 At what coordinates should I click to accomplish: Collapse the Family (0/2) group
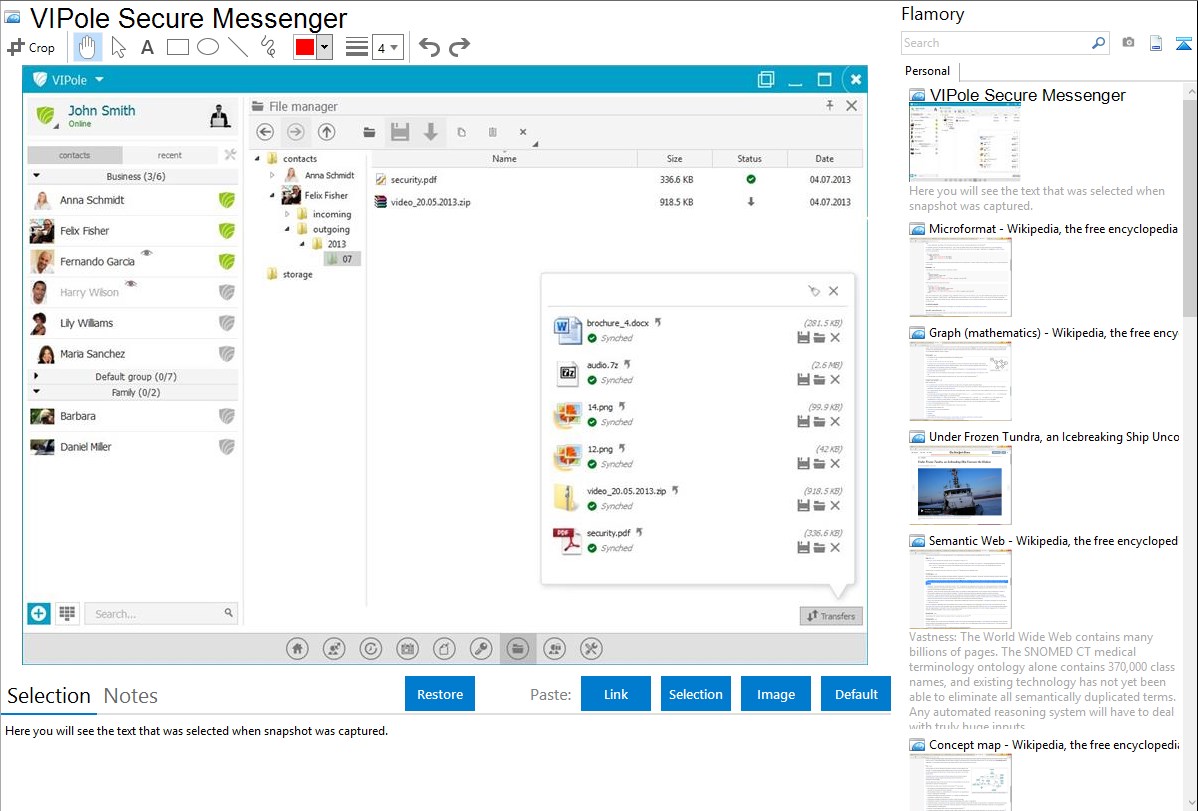(x=36, y=392)
